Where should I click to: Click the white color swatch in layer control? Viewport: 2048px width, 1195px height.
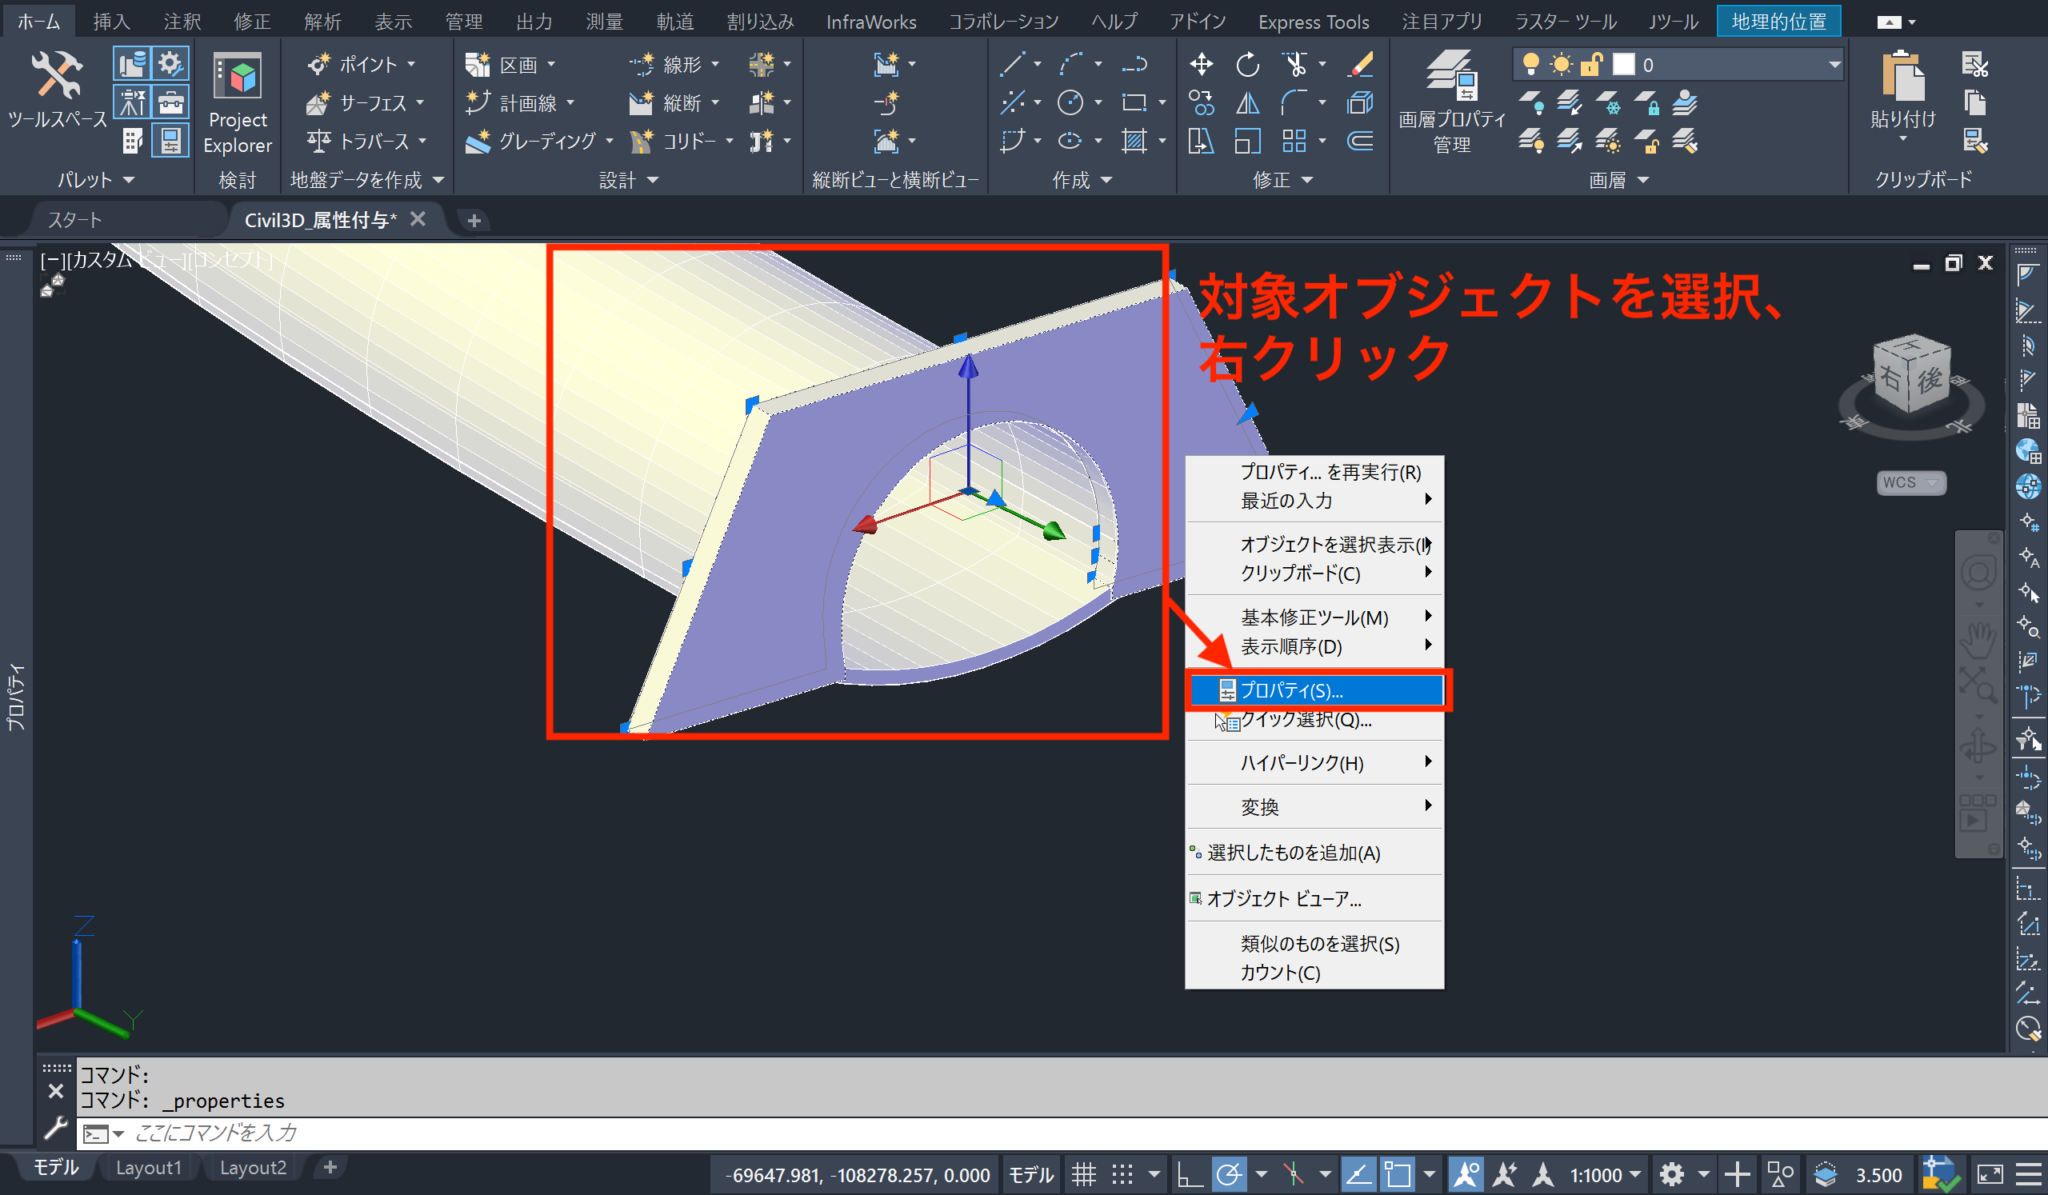click(1623, 64)
